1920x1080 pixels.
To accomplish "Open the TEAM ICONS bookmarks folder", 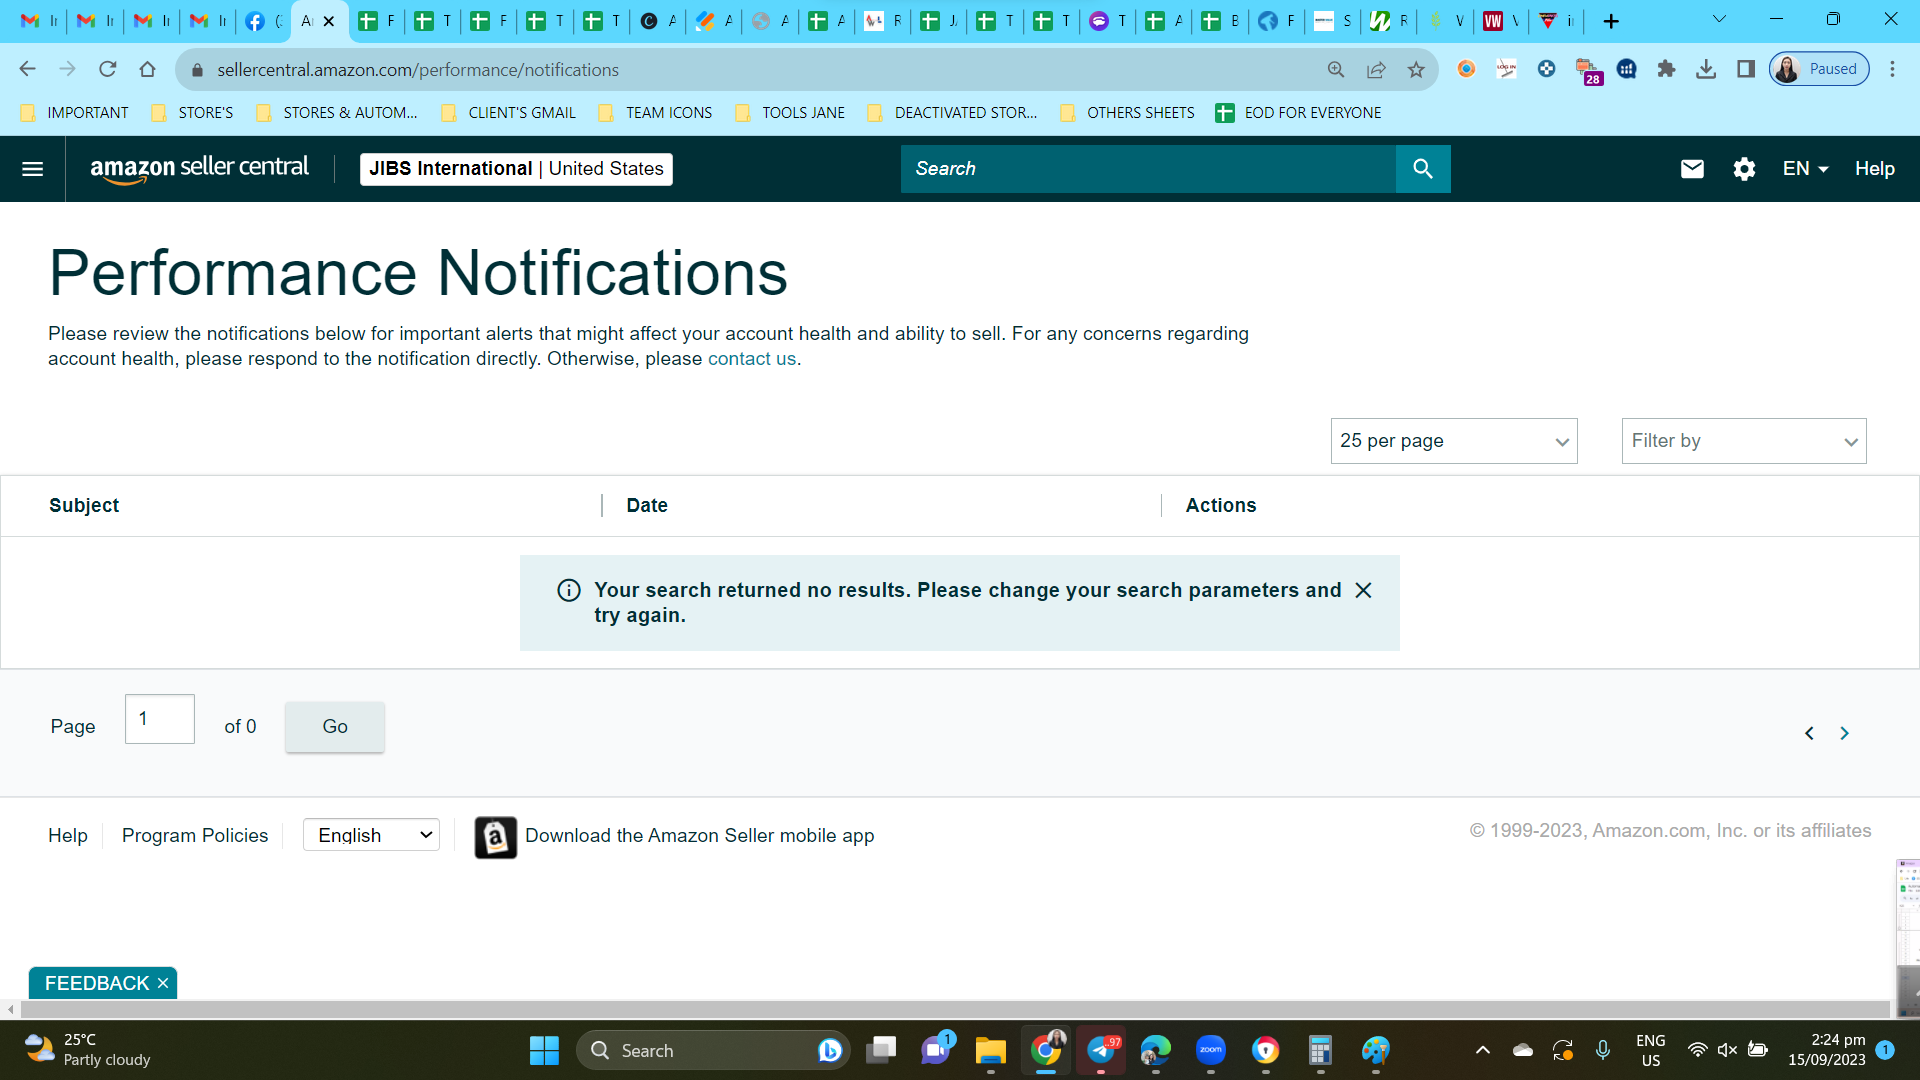I will click(x=655, y=113).
